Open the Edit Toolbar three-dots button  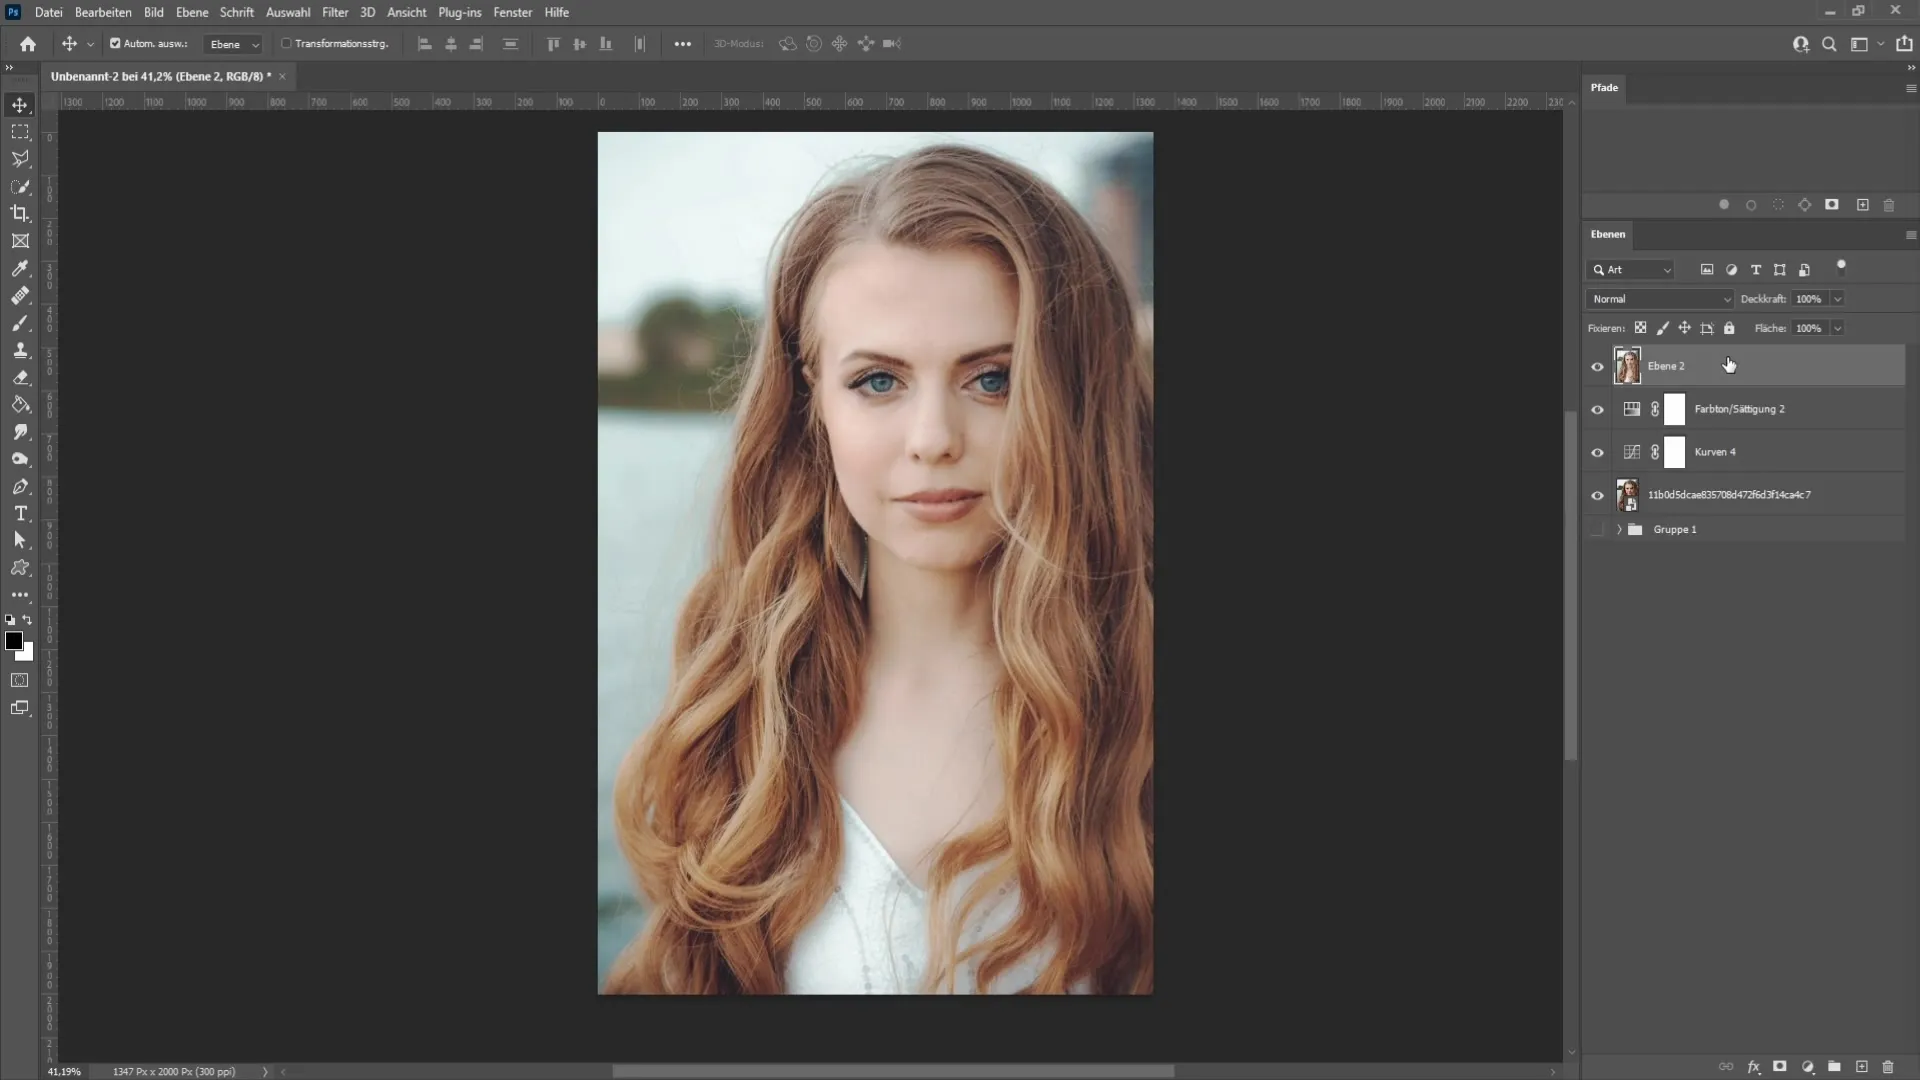pos(20,594)
